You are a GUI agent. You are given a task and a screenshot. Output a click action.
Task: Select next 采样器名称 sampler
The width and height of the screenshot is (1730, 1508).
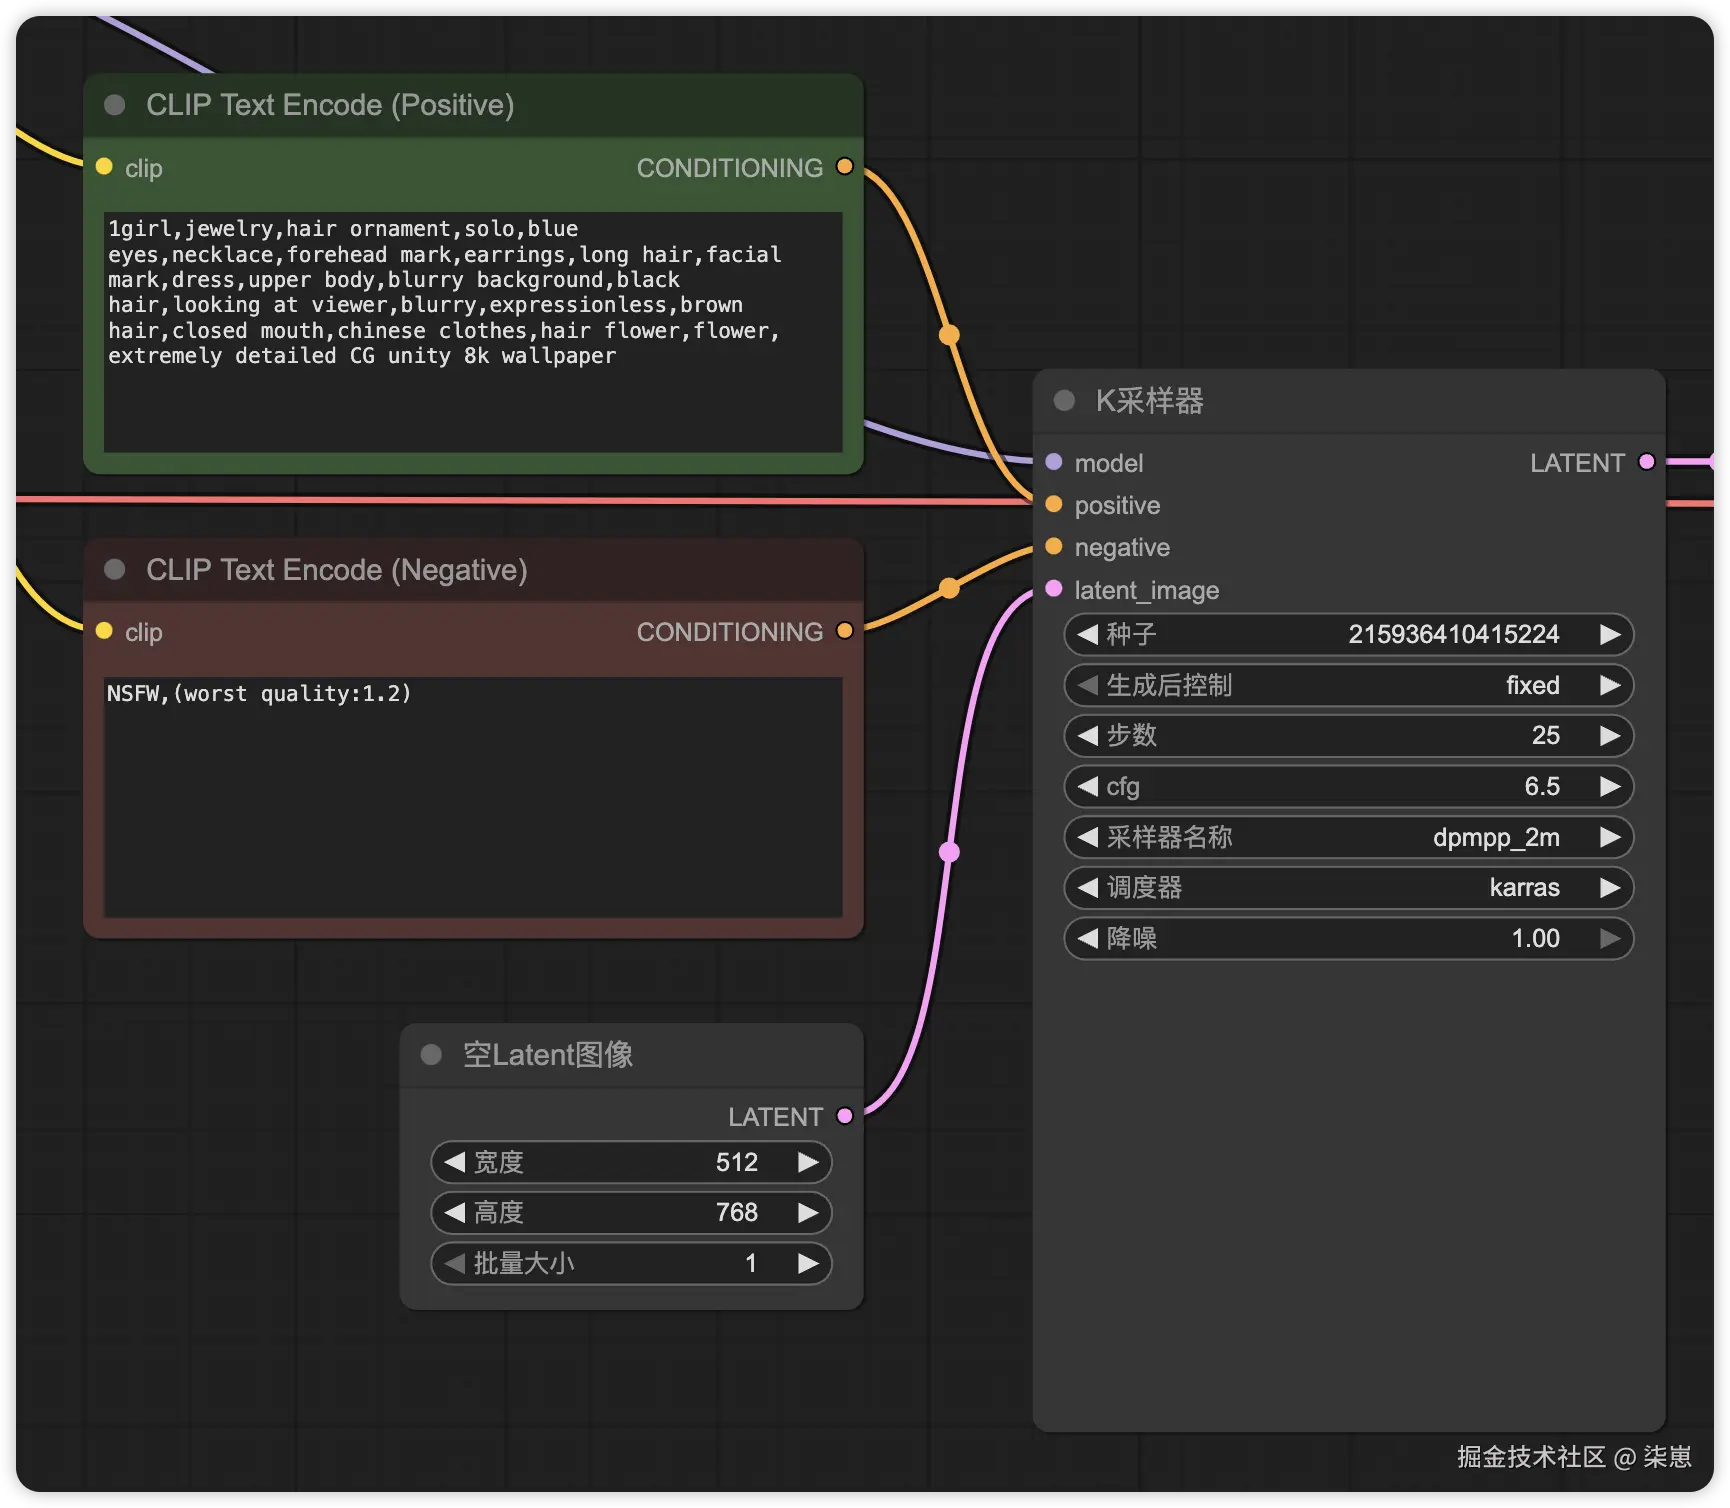pyautogui.click(x=1610, y=837)
